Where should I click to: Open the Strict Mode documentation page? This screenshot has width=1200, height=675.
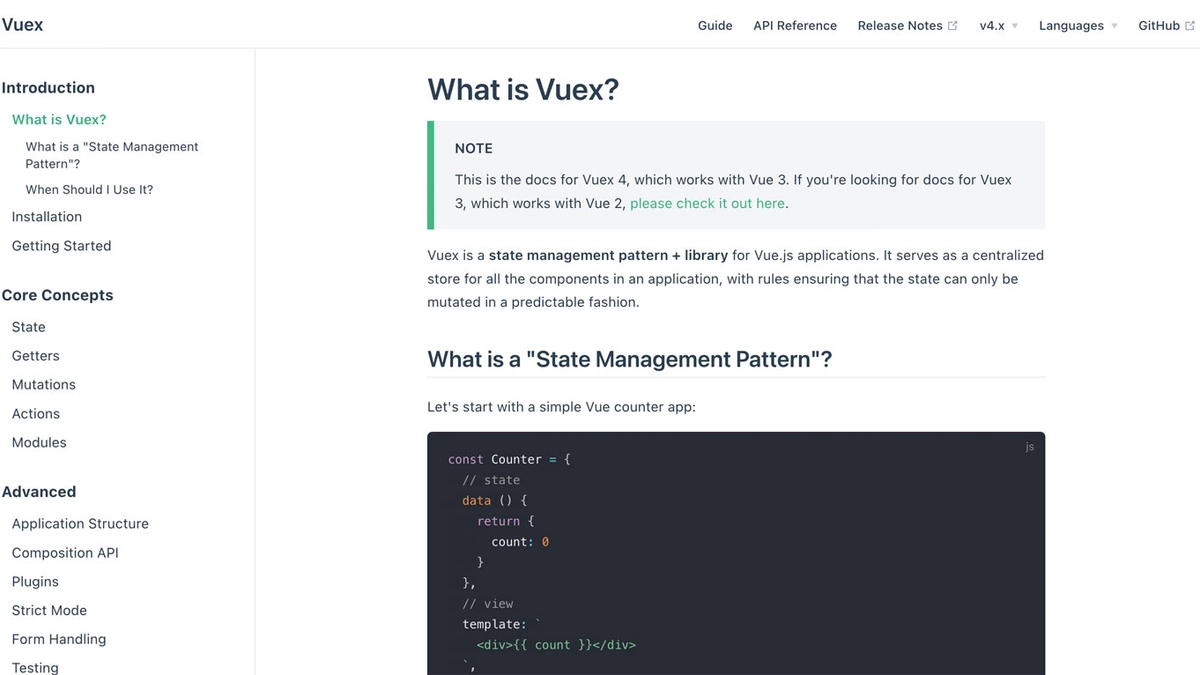point(49,610)
